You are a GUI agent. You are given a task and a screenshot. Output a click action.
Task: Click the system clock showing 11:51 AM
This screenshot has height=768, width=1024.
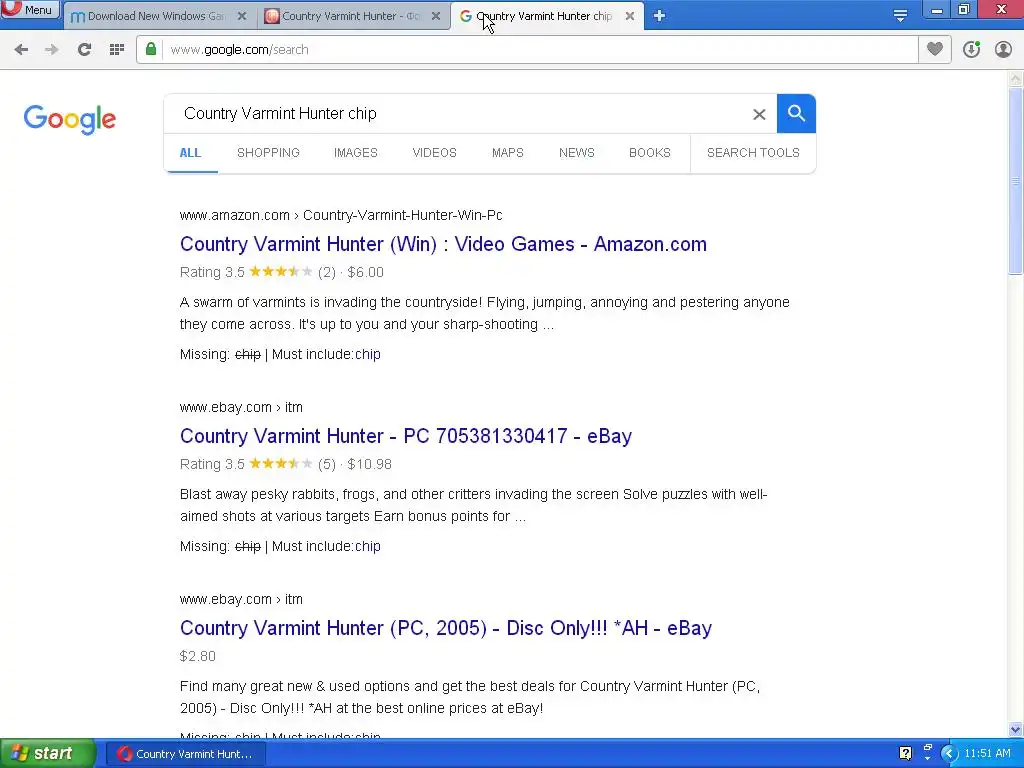click(x=987, y=754)
